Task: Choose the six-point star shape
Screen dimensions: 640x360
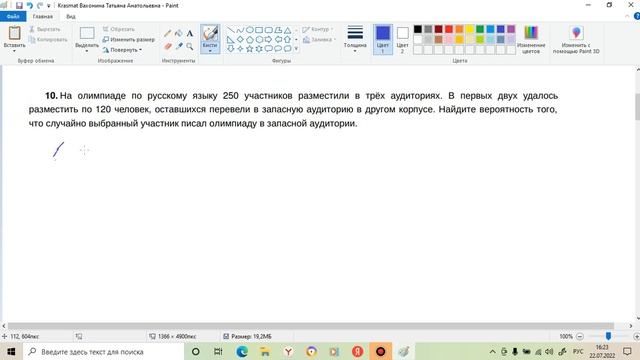Action: [x=259, y=49]
